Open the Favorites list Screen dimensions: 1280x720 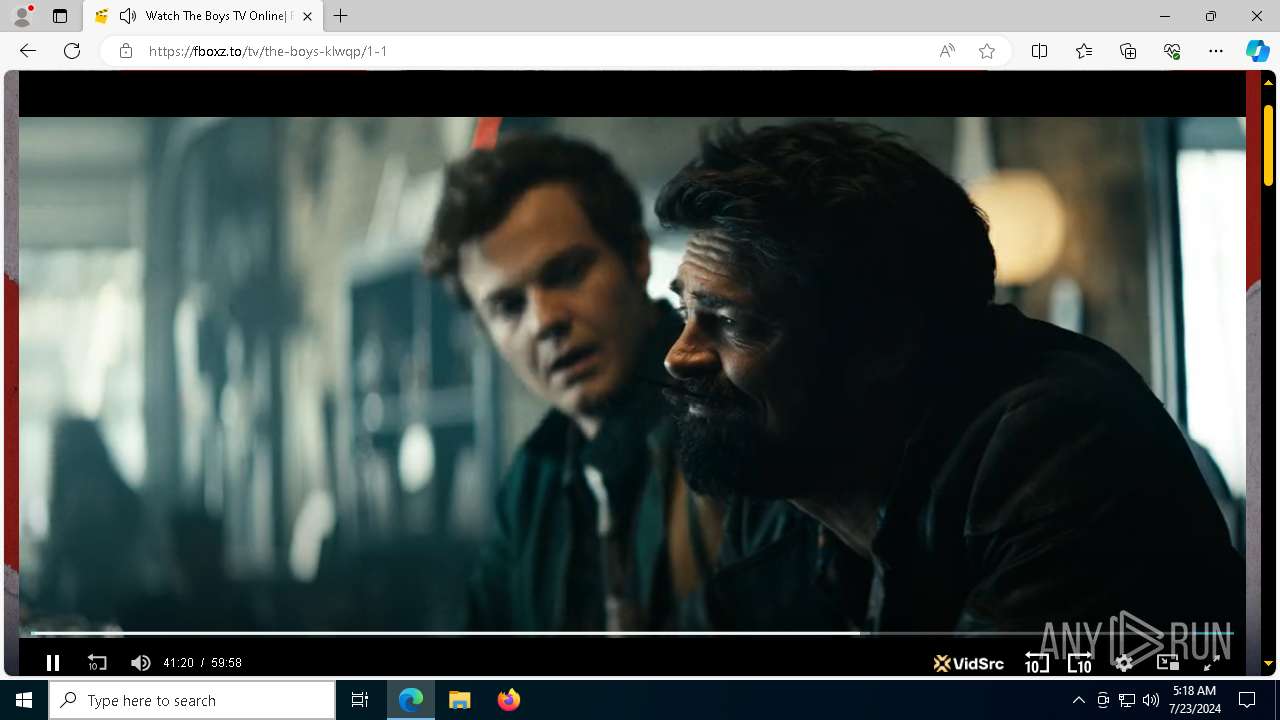pos(1084,51)
